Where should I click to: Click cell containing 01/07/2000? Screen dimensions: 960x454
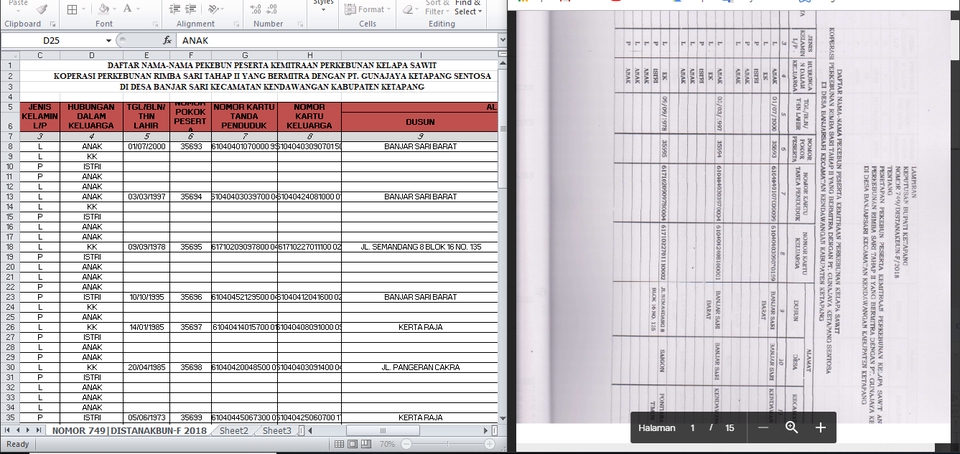[x=146, y=147]
